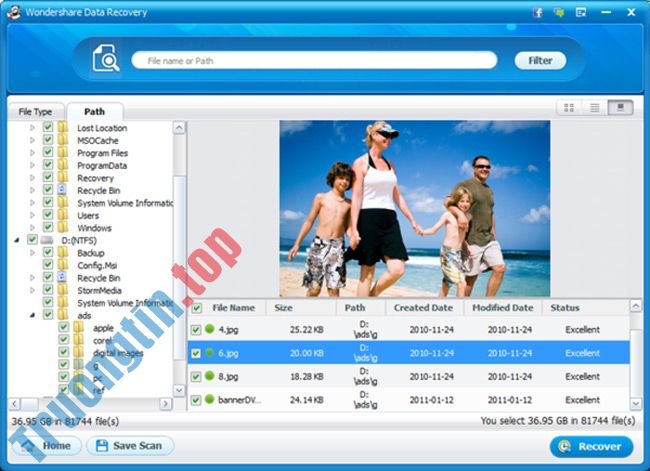Click green status dot of bannerDV file
The image size is (650, 471).
click(x=210, y=399)
